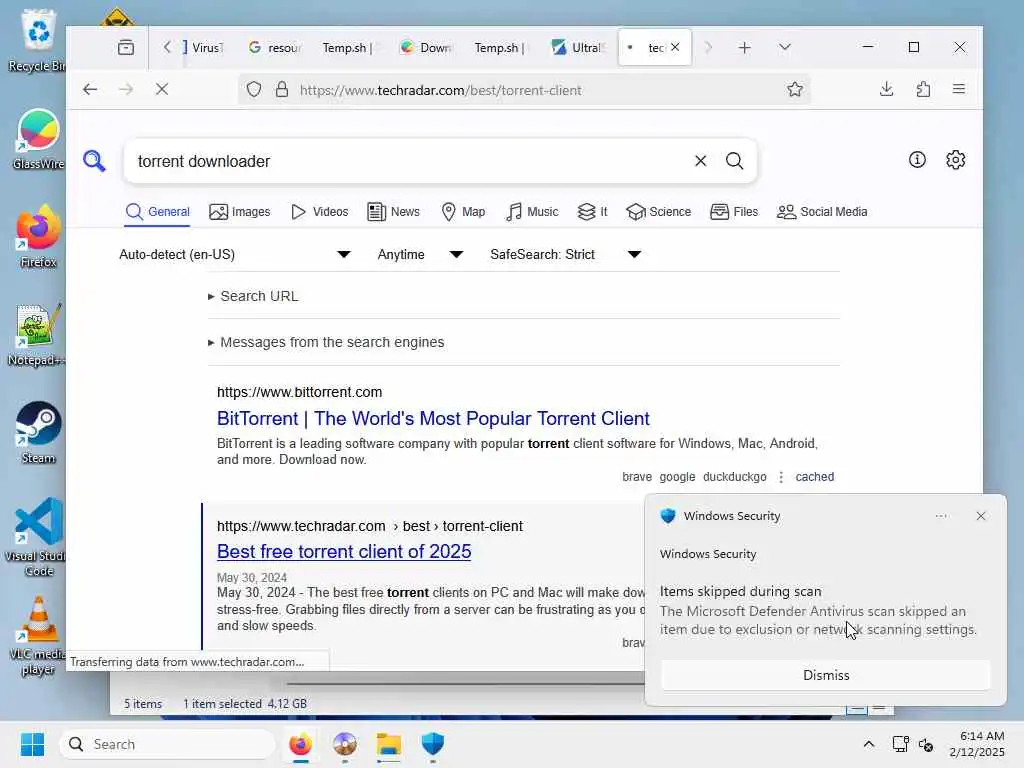The height and width of the screenshot is (768, 1024).
Task: Select the General search category
Action: tap(157, 212)
